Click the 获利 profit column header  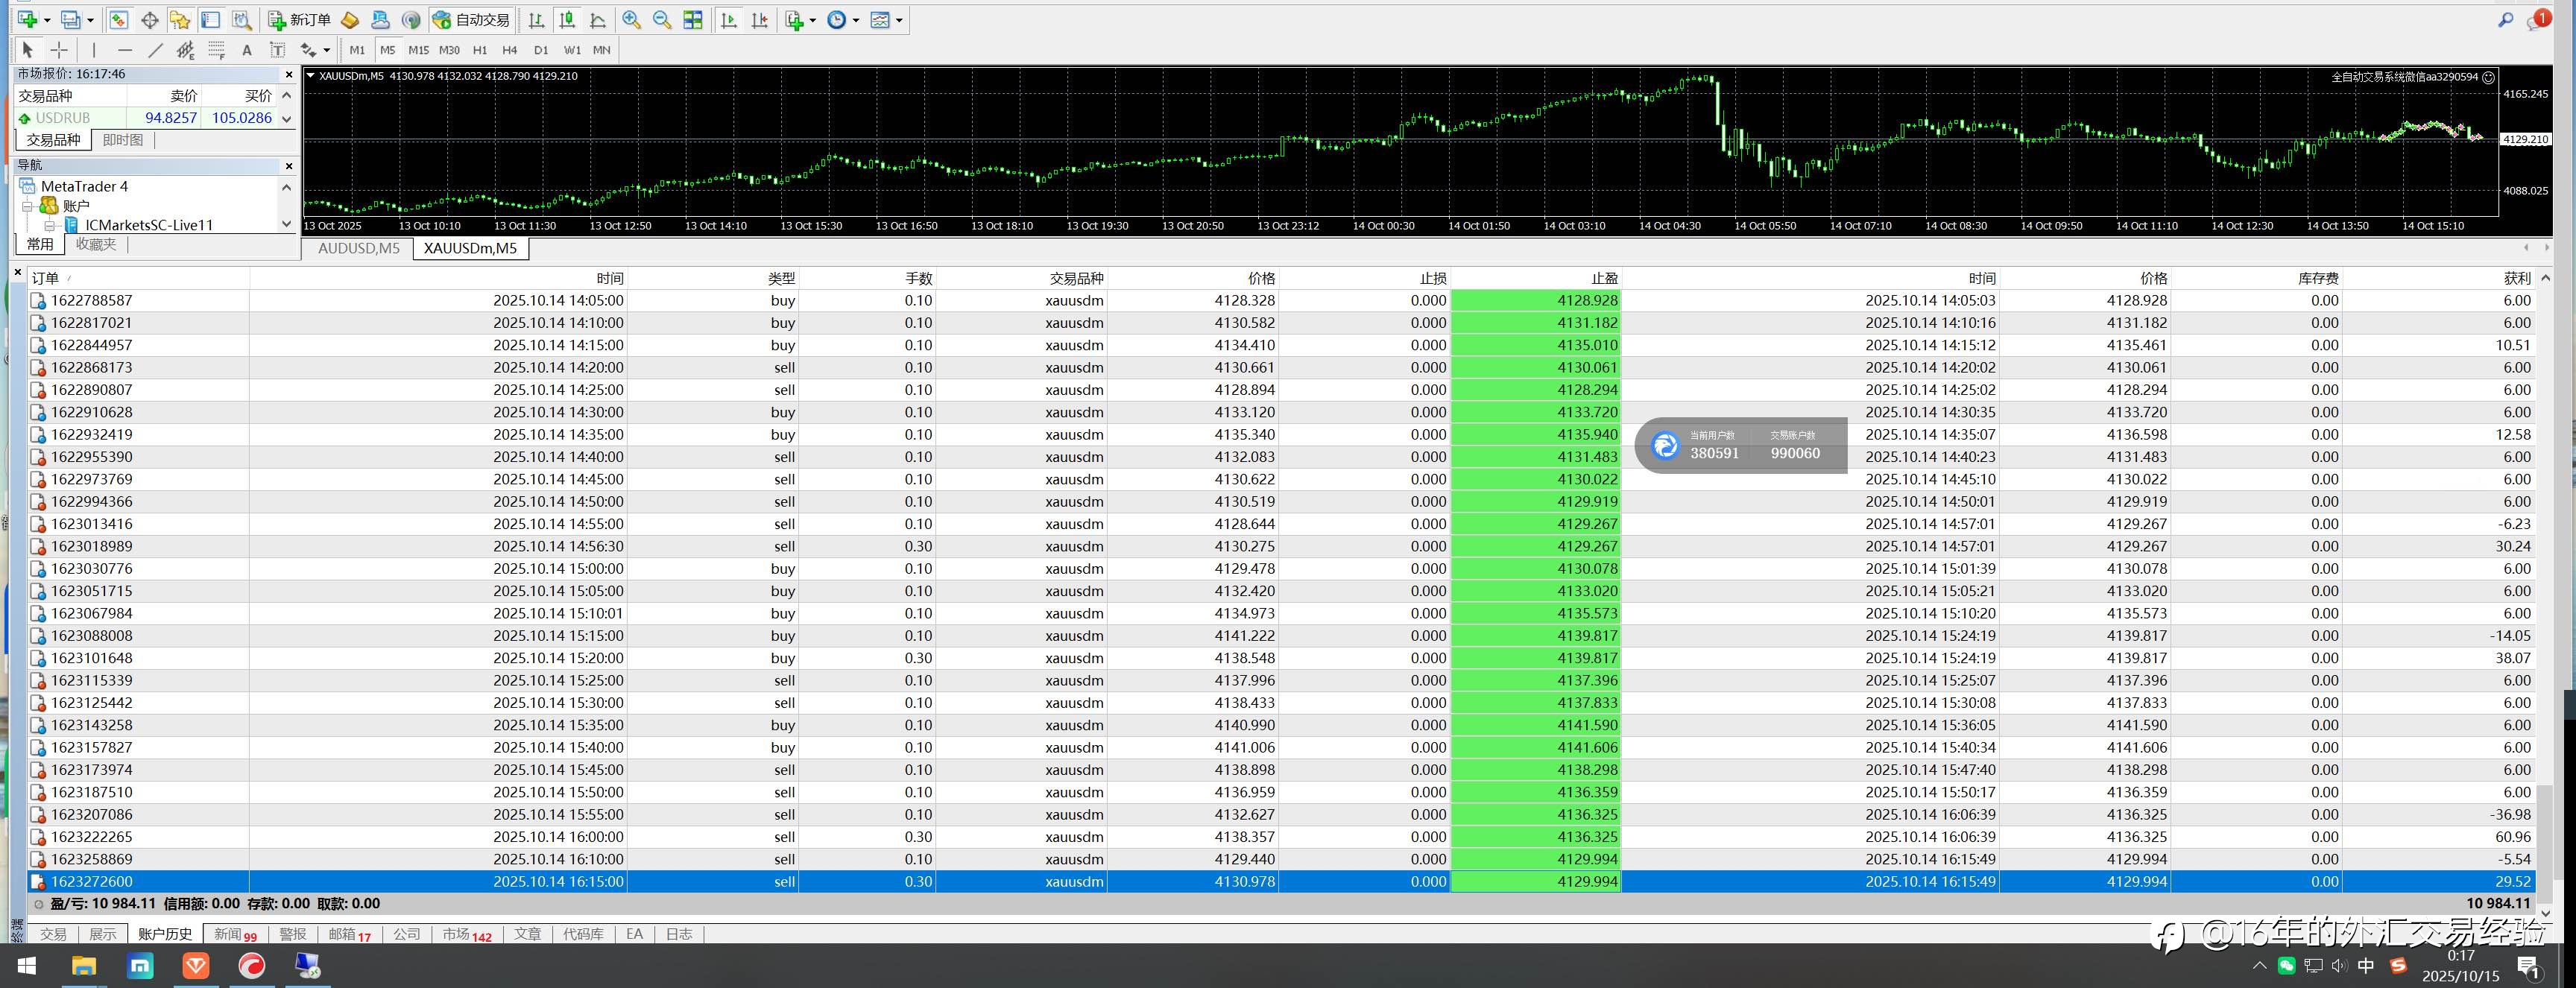click(2516, 278)
